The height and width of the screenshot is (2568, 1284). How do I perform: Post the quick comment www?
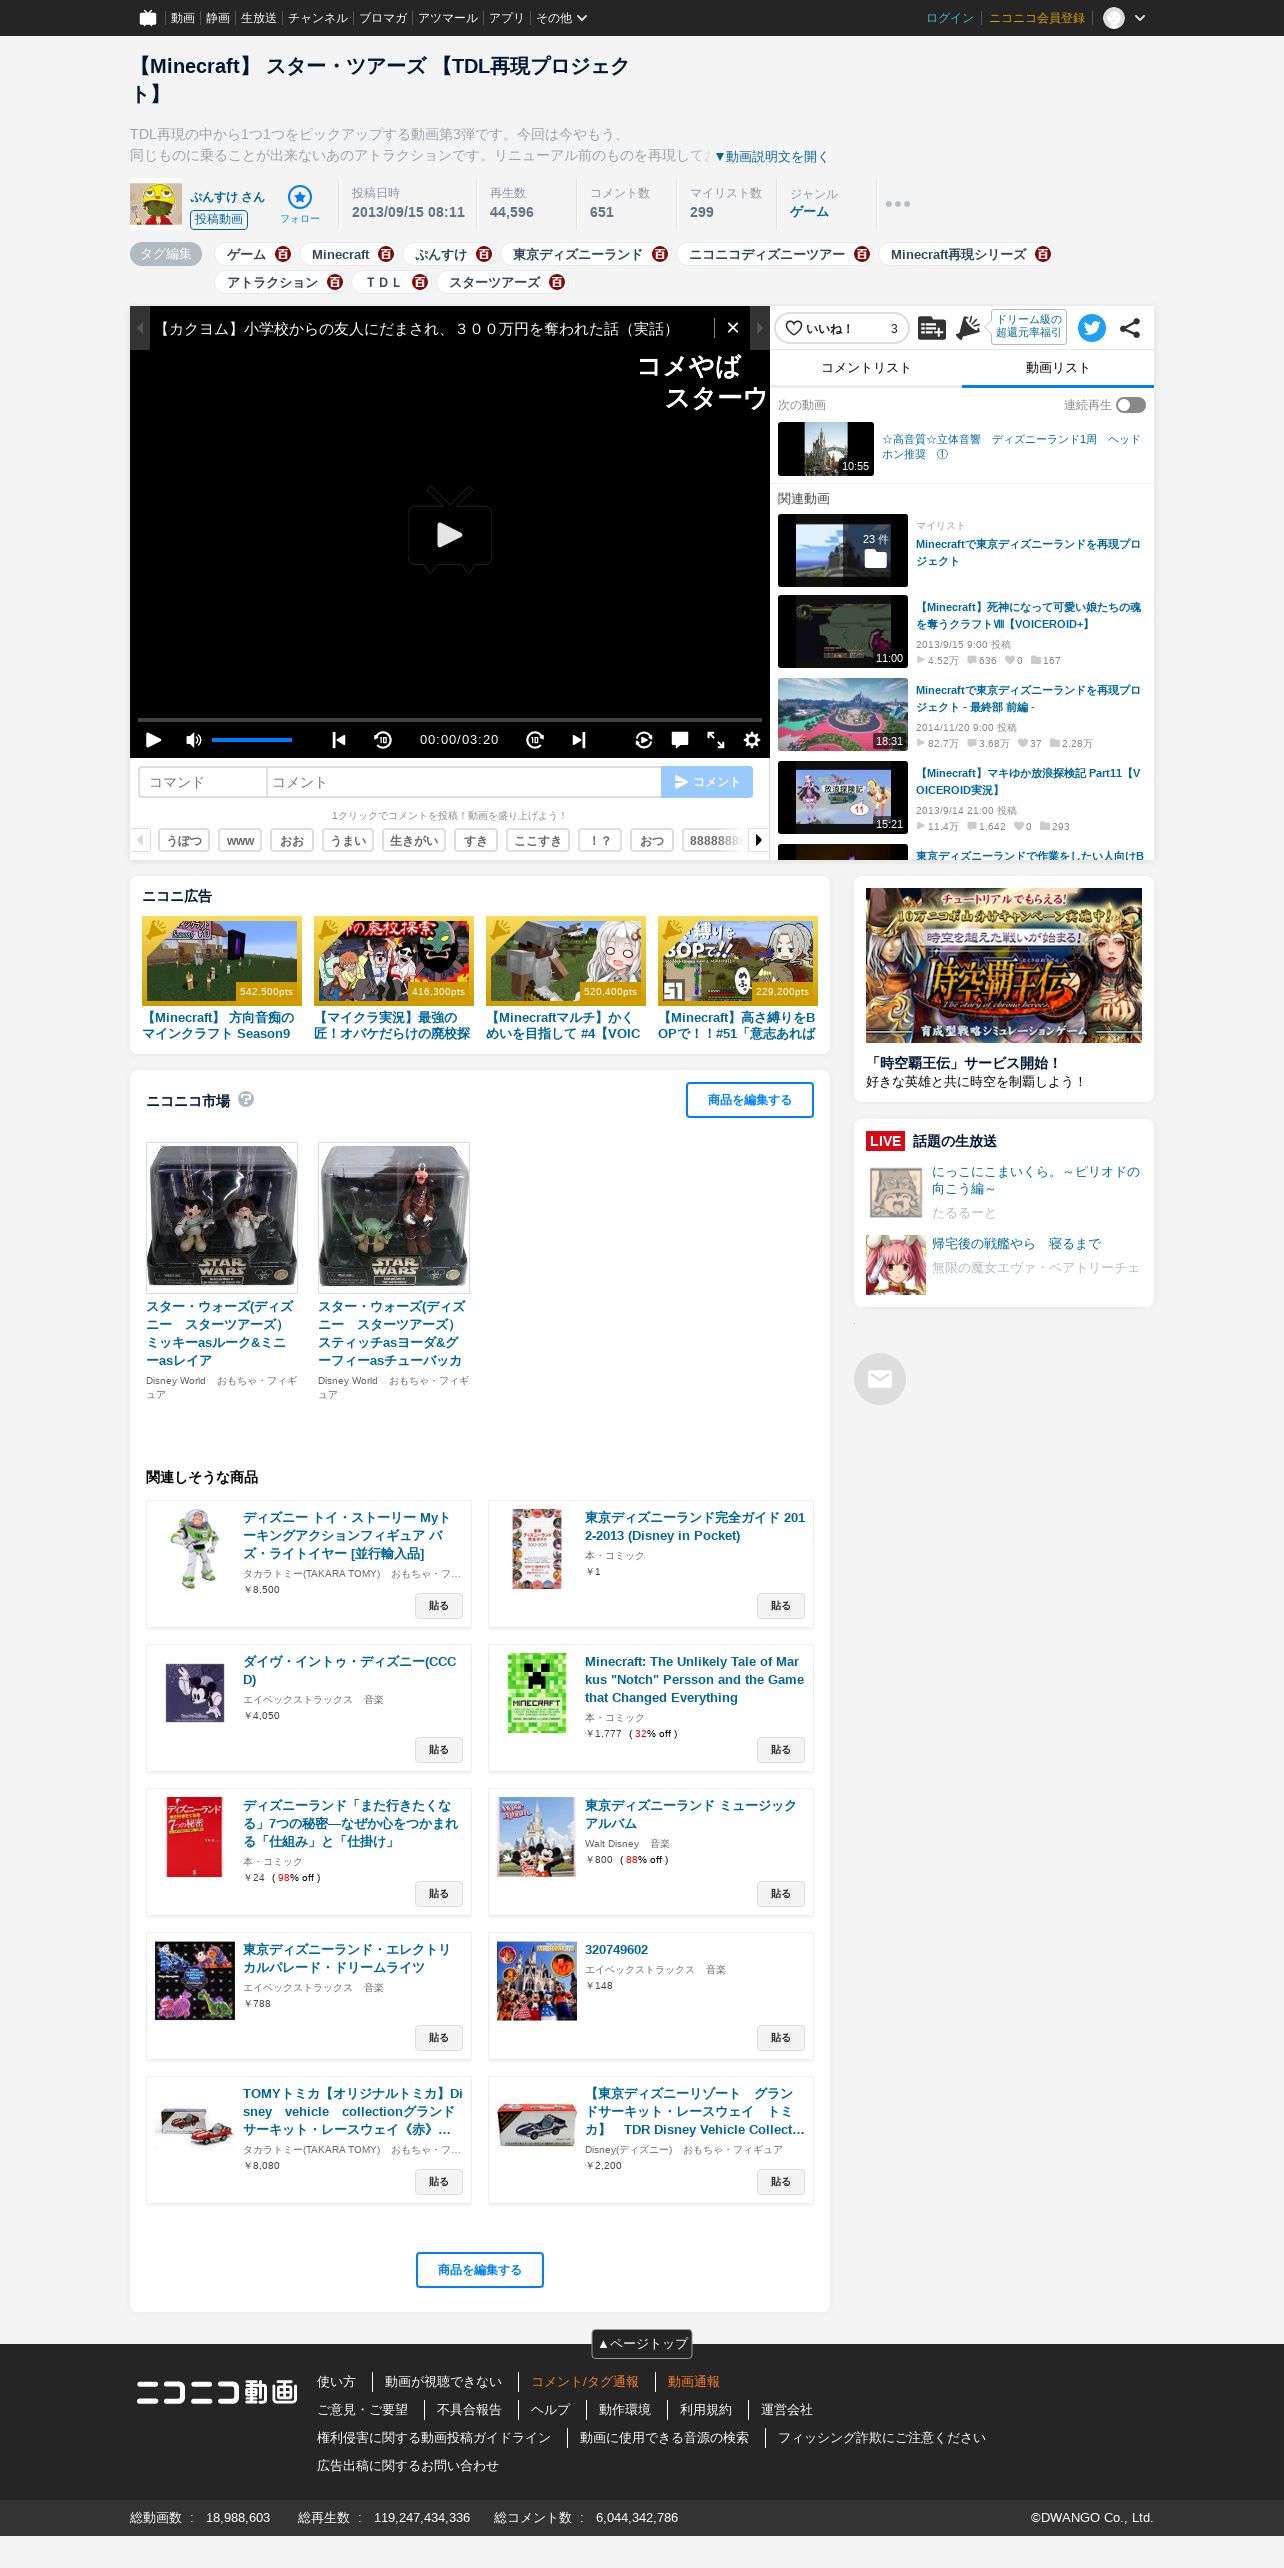click(x=240, y=841)
